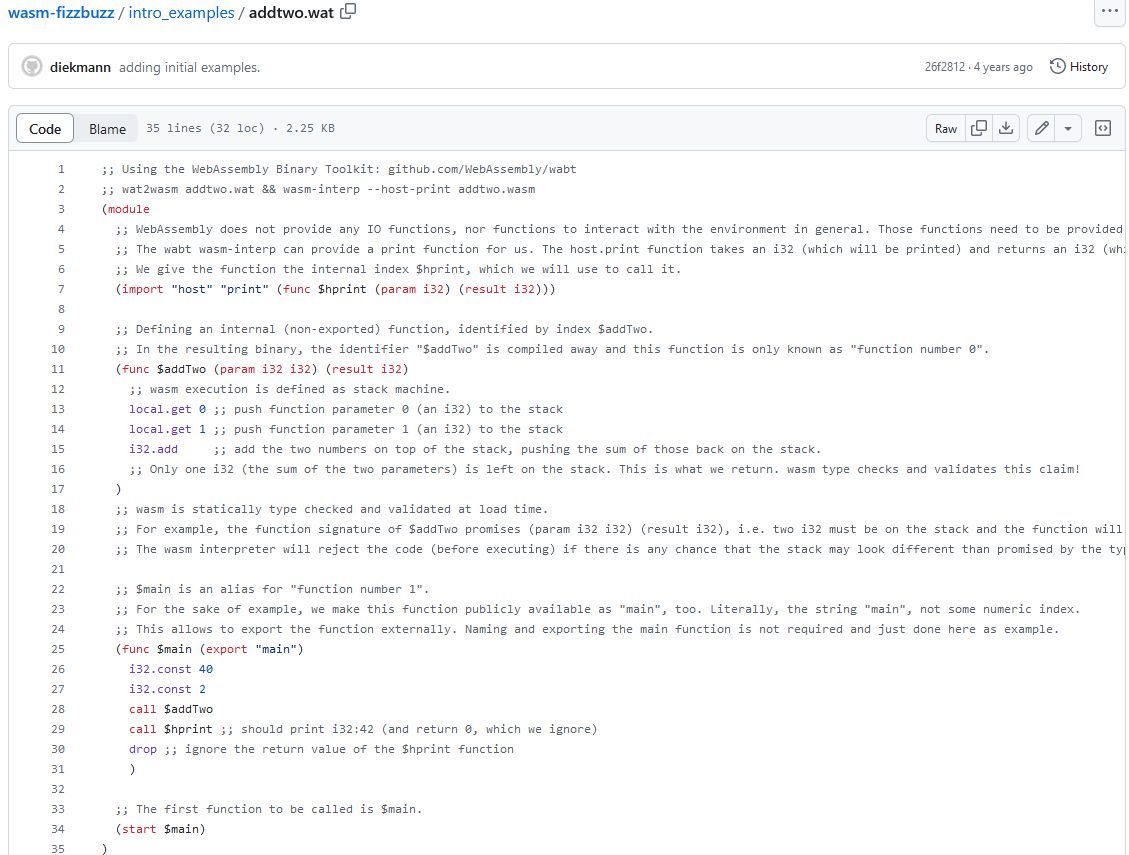1129x855 pixels.
Task: Select line number 28 for call $addTwo
Action: point(58,709)
